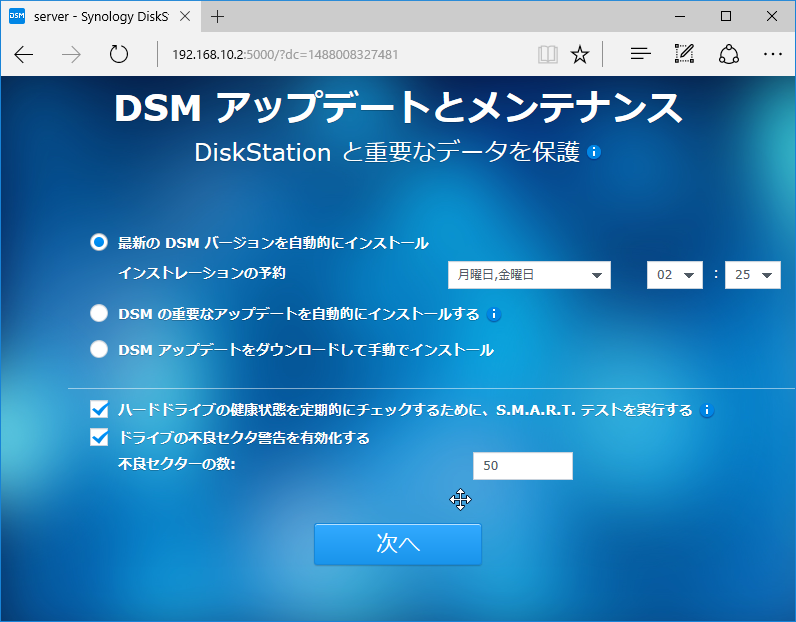Screen dimensions: 796x622
Task: Click info icon next to important updates option
Action: 493,314
